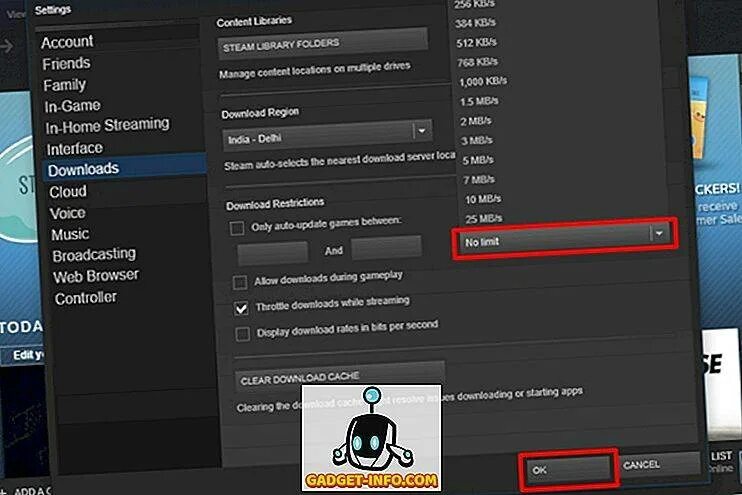Enable Allow downloads during gameplay
The height and width of the screenshot is (495, 742).
[240, 283]
